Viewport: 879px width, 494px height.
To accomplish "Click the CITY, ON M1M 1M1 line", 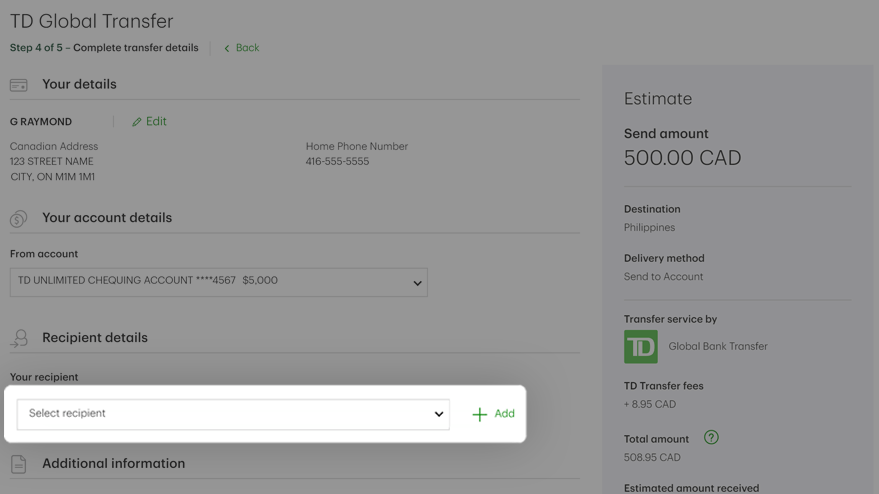I will coord(52,177).
